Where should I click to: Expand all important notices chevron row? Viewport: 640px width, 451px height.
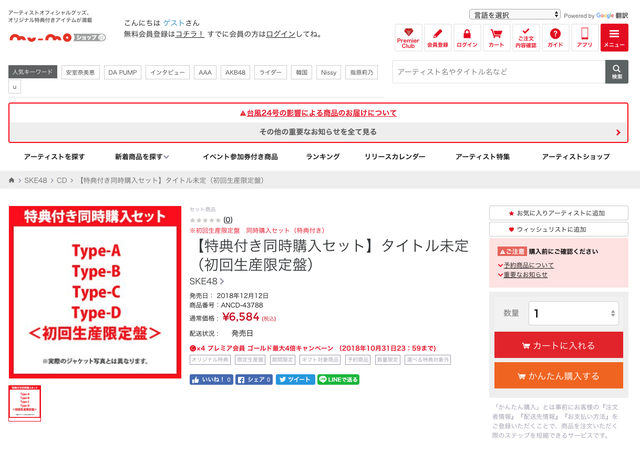tap(318, 132)
